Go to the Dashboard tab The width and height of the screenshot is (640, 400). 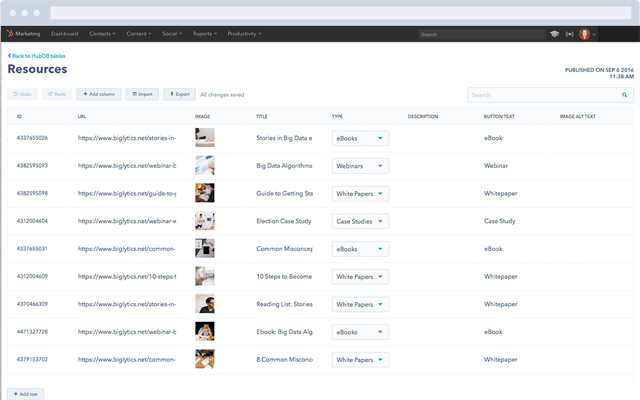(x=64, y=34)
